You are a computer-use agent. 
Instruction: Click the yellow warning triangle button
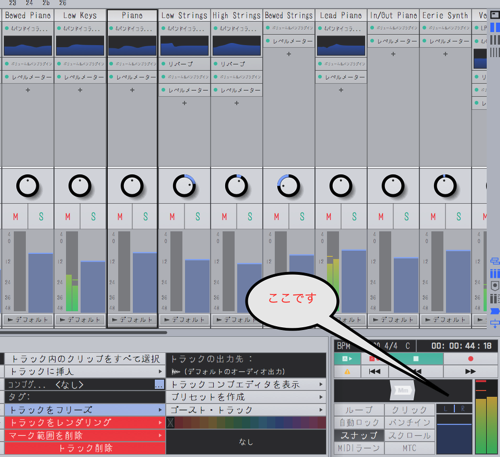pos(347,371)
